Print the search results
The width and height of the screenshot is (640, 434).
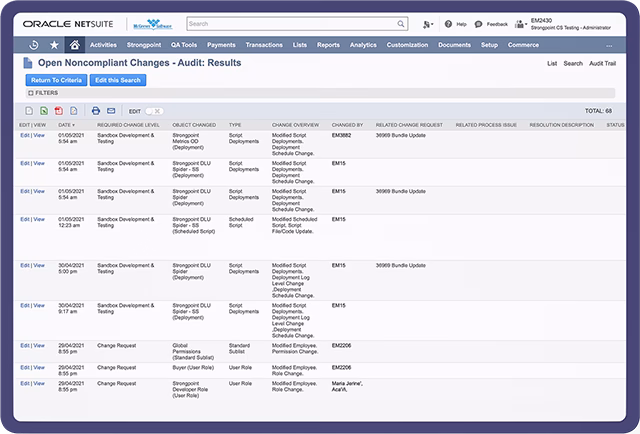coord(96,111)
